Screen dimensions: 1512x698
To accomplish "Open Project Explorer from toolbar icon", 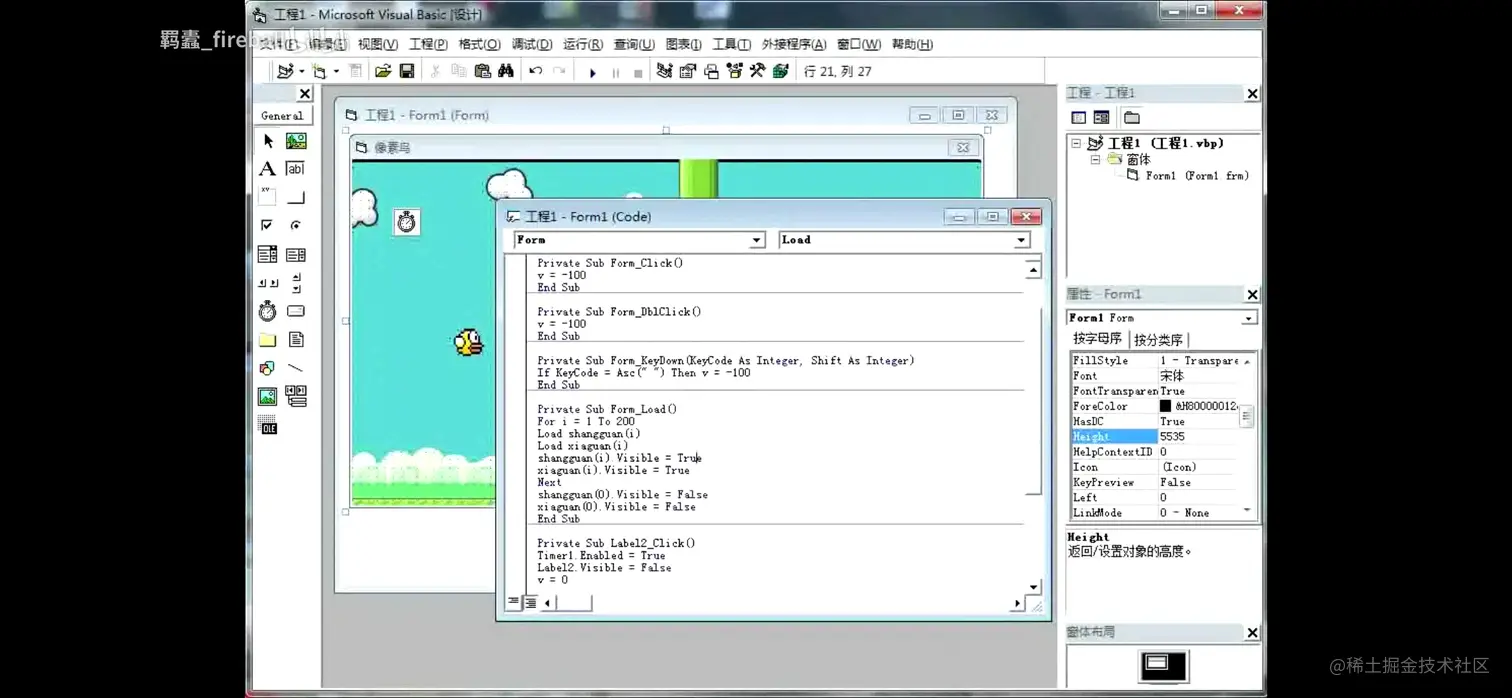I will point(664,71).
